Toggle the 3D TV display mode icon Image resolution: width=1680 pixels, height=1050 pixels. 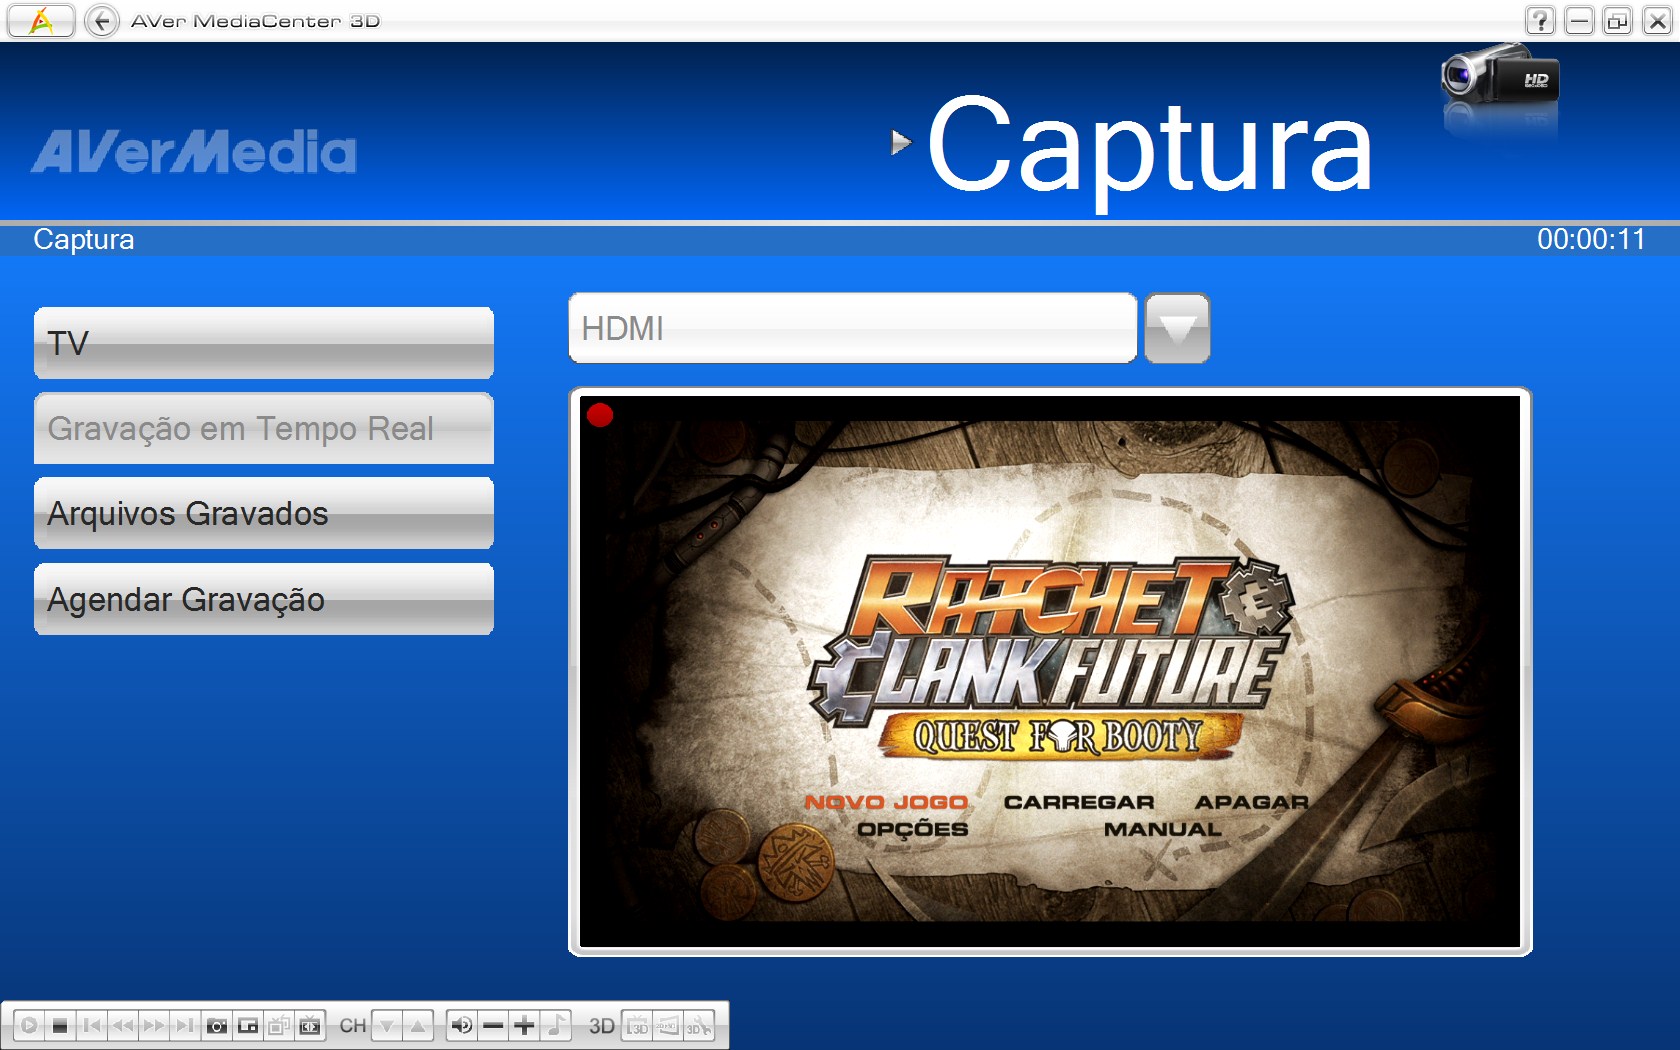[637, 1025]
